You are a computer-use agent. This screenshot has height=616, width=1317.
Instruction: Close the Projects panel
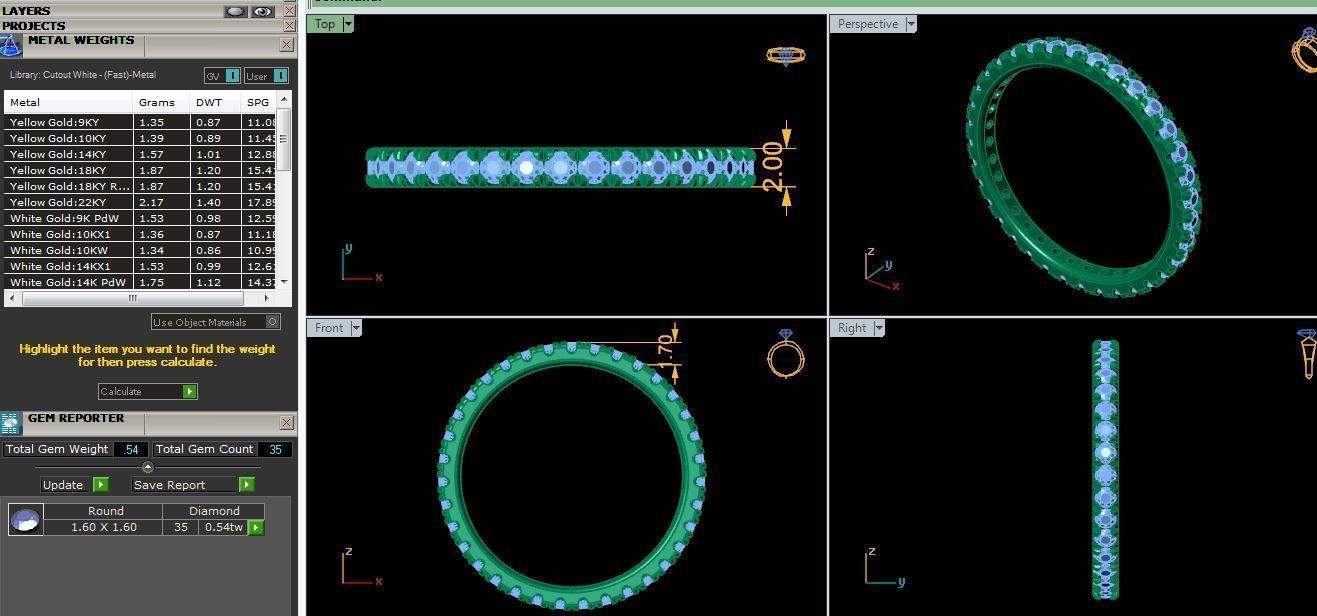[289, 26]
